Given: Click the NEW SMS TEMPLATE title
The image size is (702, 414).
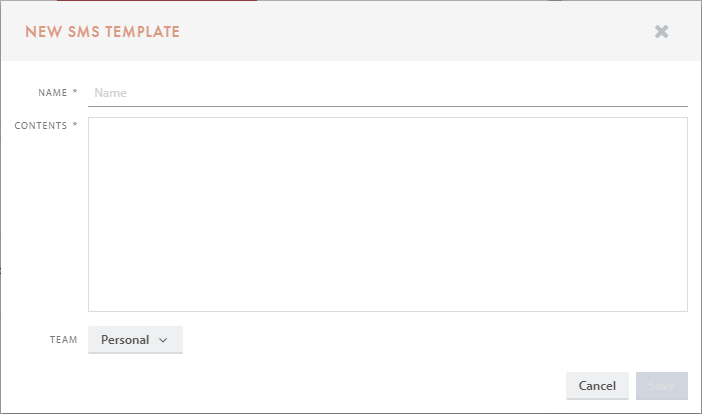Looking at the screenshot, I should pos(102,32).
